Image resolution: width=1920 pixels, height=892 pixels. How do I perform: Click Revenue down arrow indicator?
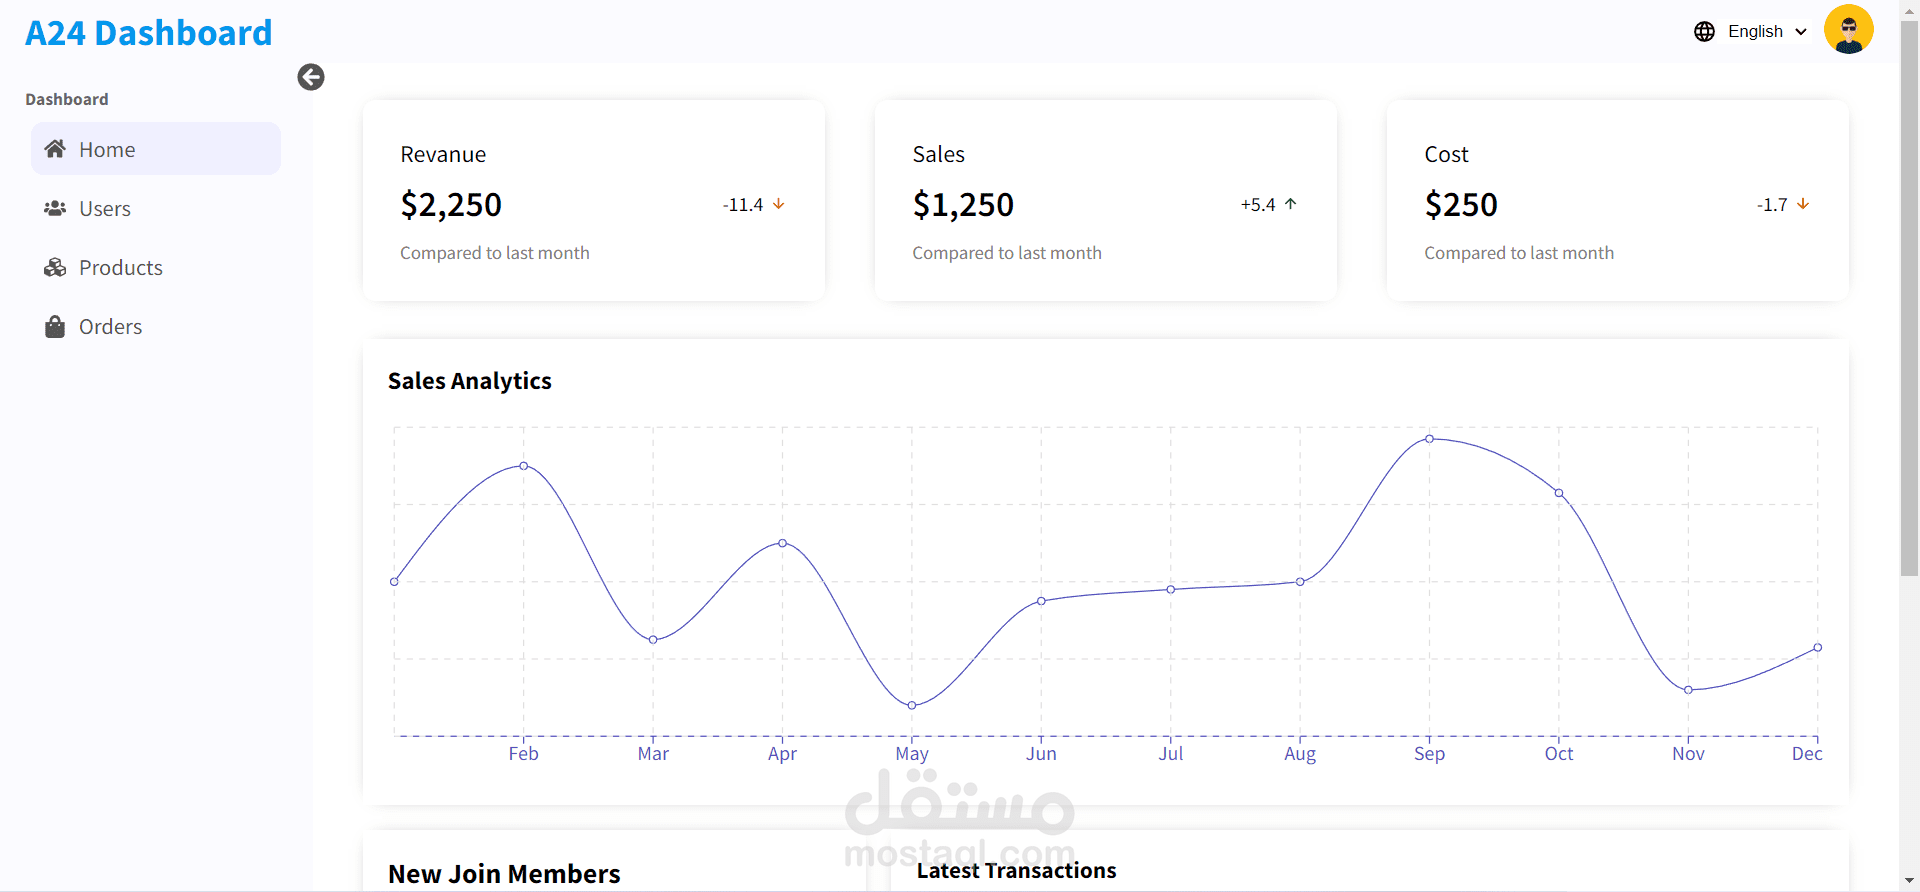click(x=779, y=204)
